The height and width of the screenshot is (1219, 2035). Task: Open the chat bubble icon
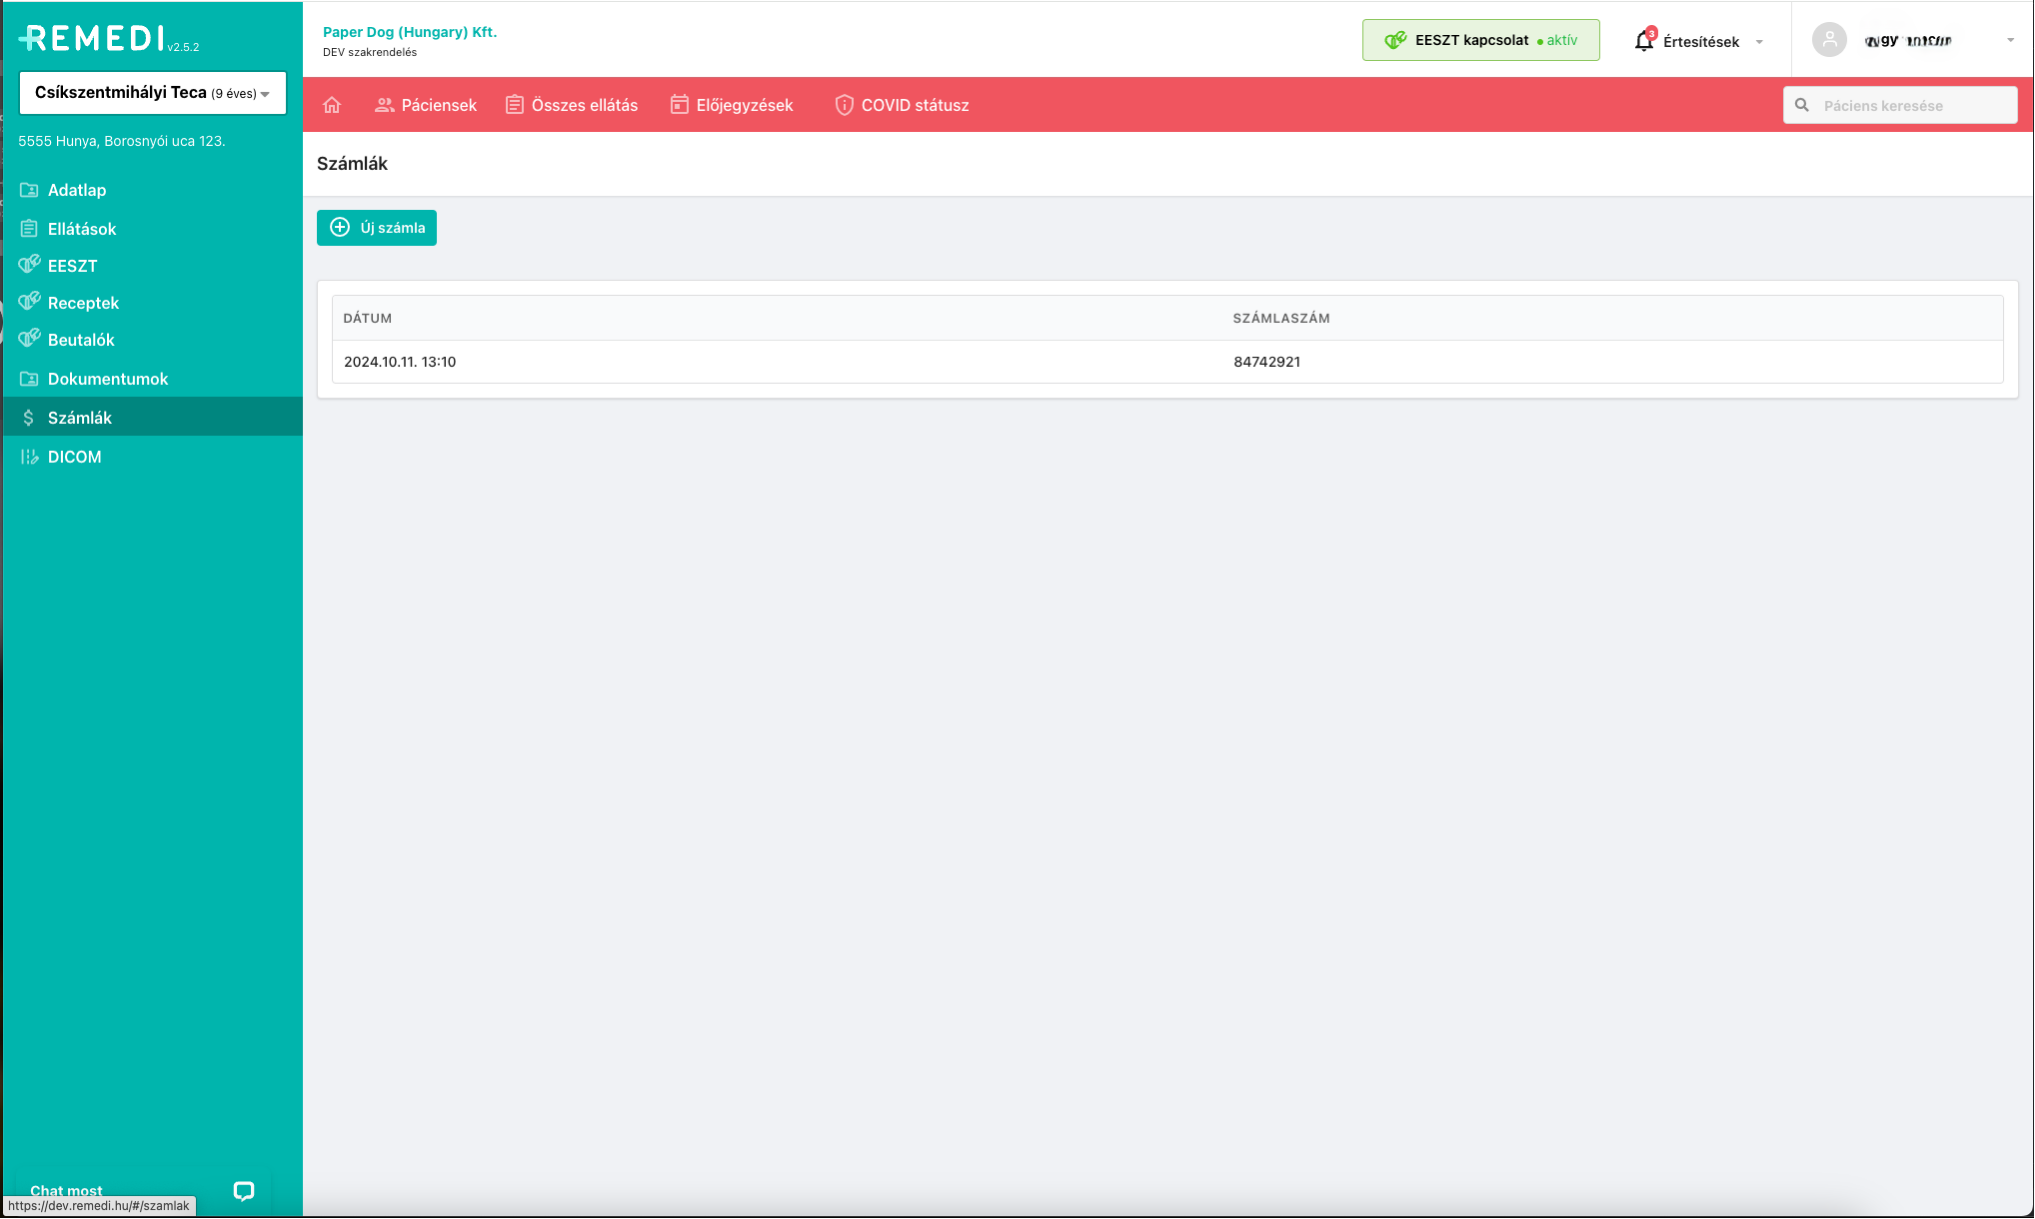click(243, 1190)
